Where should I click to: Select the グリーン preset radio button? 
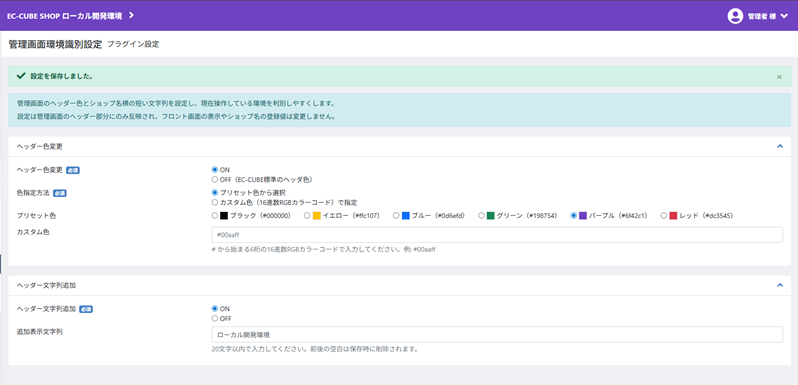click(x=481, y=216)
